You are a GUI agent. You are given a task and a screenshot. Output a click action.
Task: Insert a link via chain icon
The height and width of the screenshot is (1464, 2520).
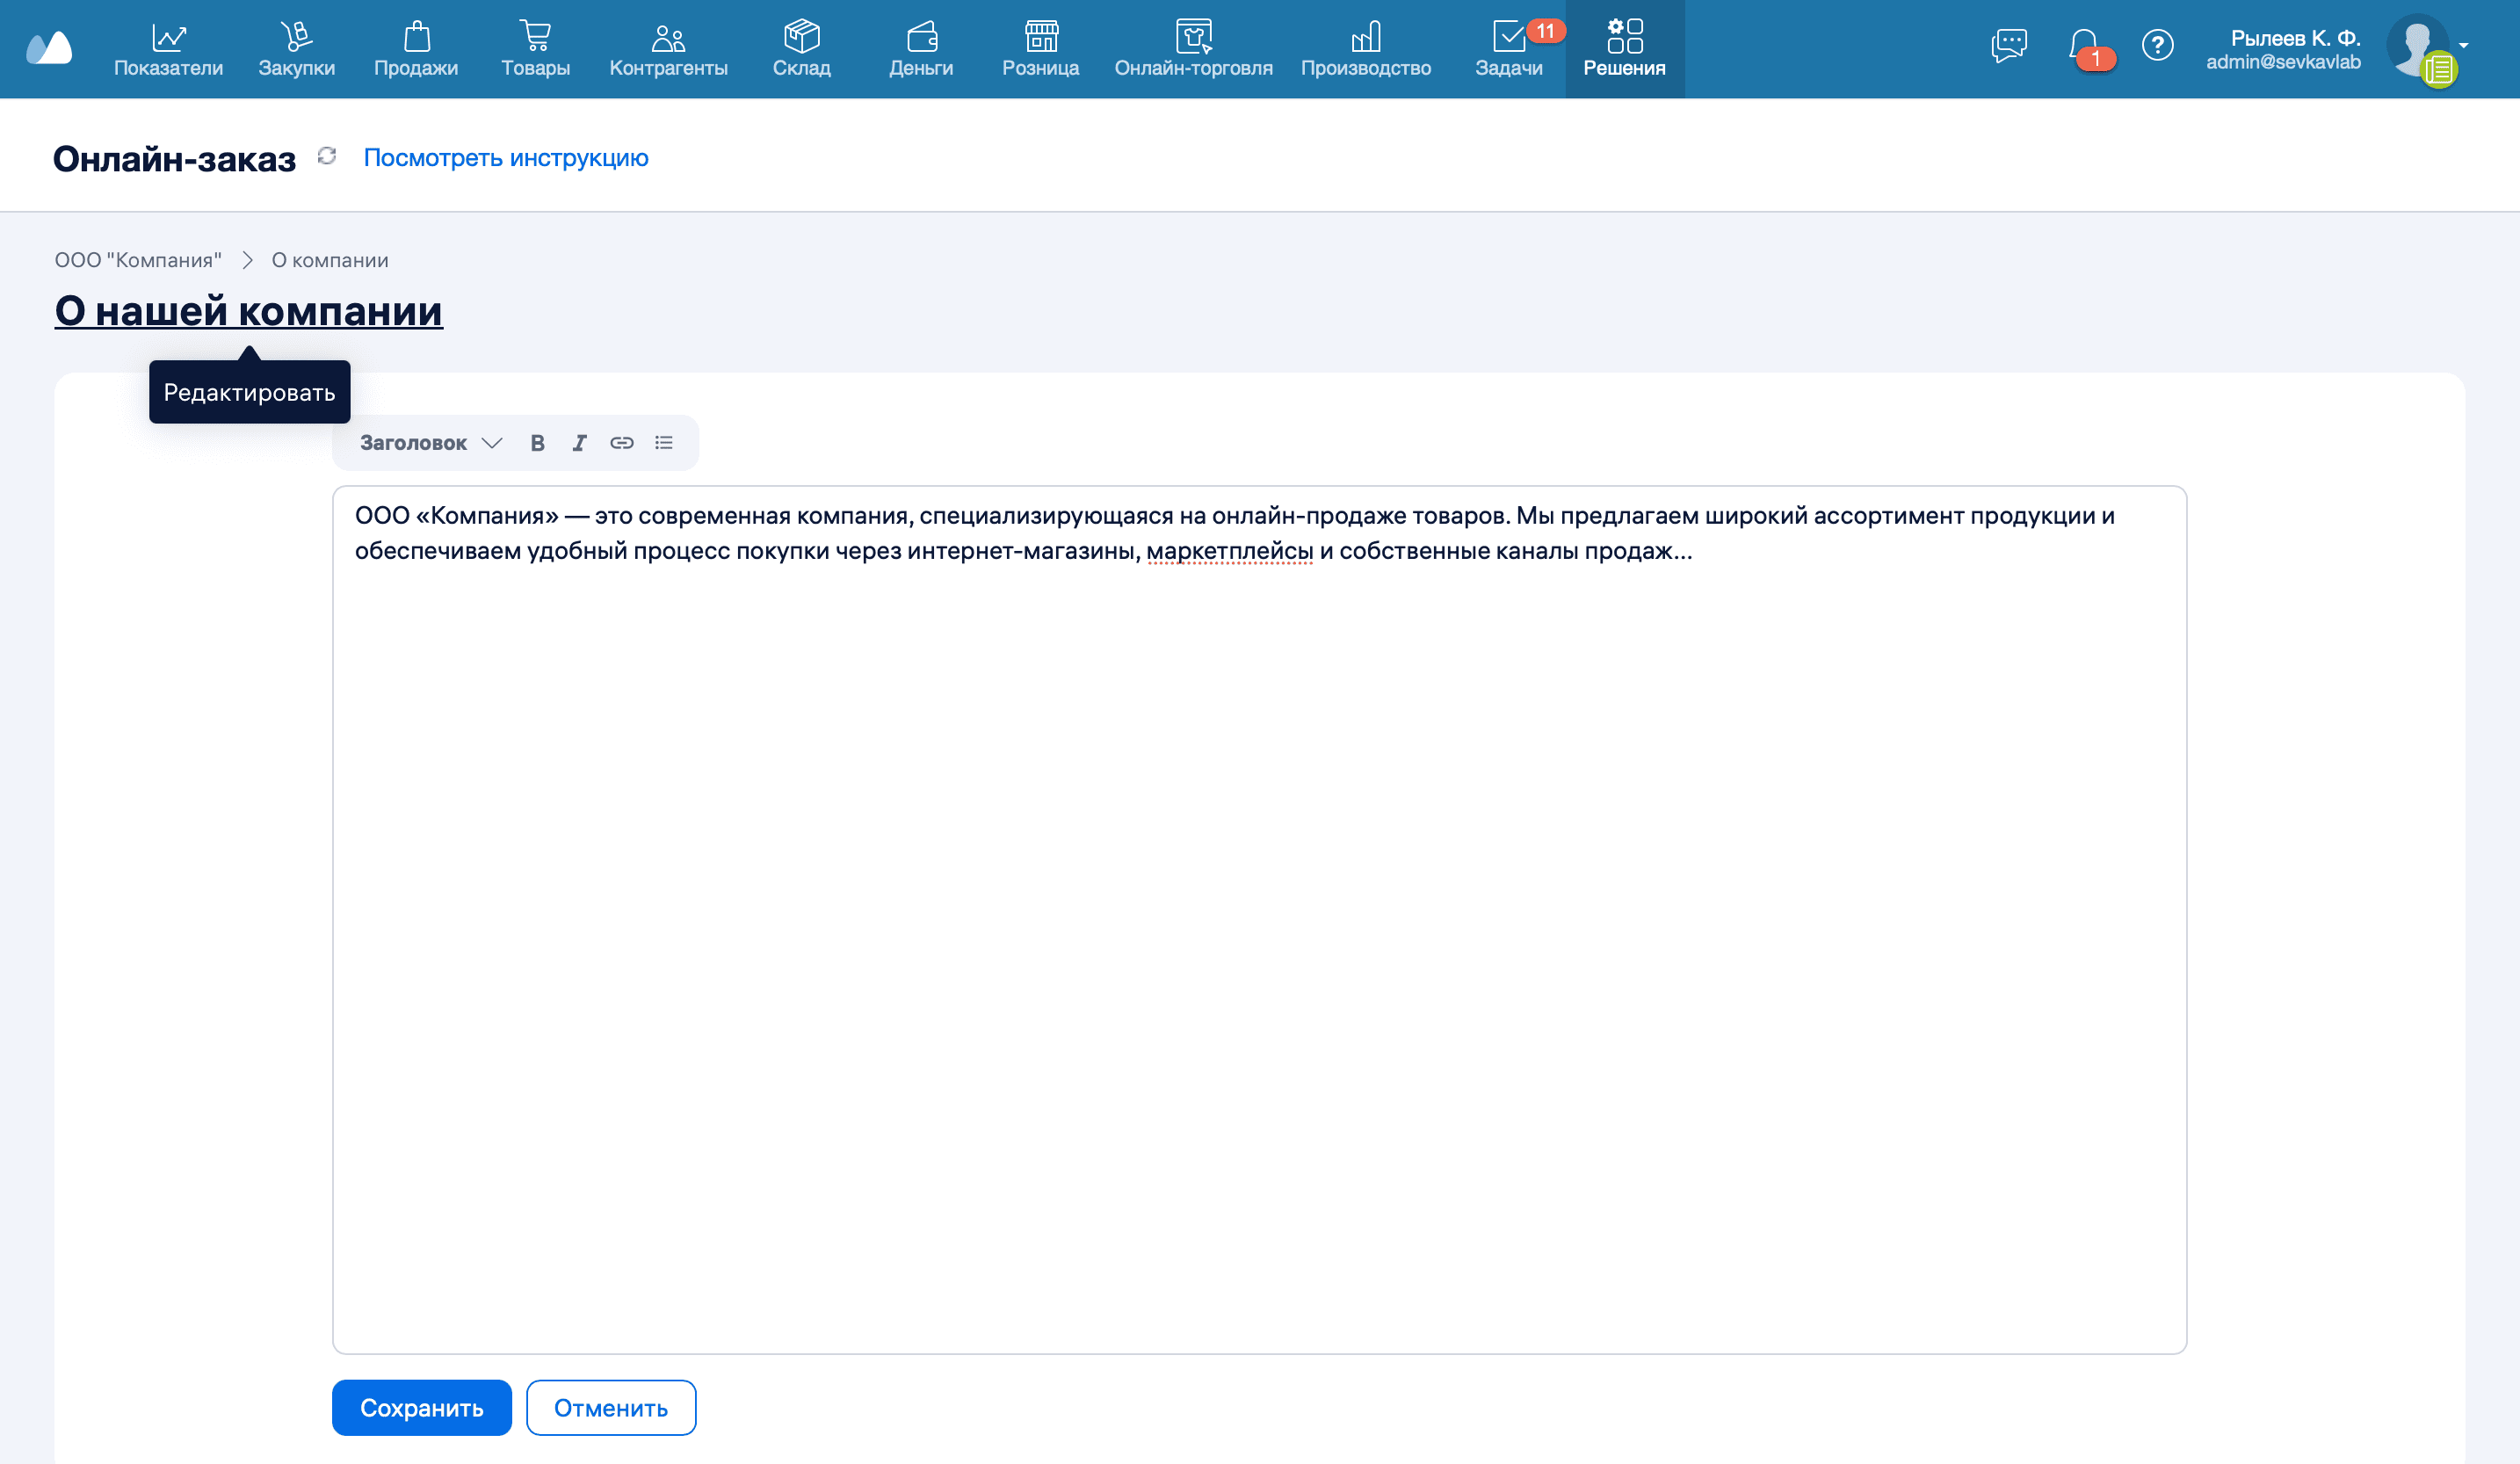(x=621, y=443)
